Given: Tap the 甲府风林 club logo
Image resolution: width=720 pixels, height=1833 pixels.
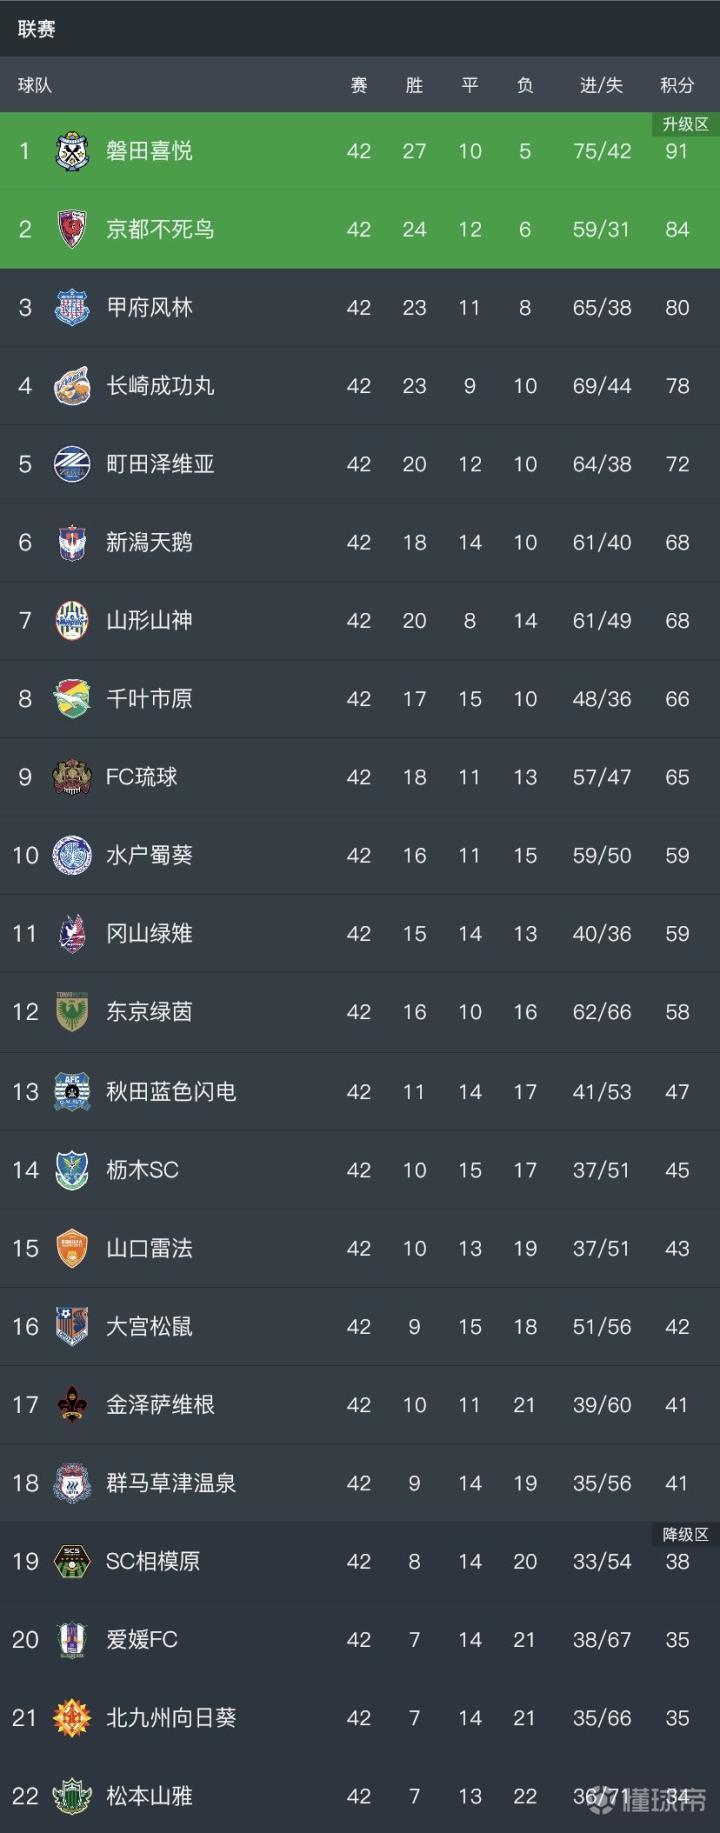Looking at the screenshot, I should (x=72, y=307).
